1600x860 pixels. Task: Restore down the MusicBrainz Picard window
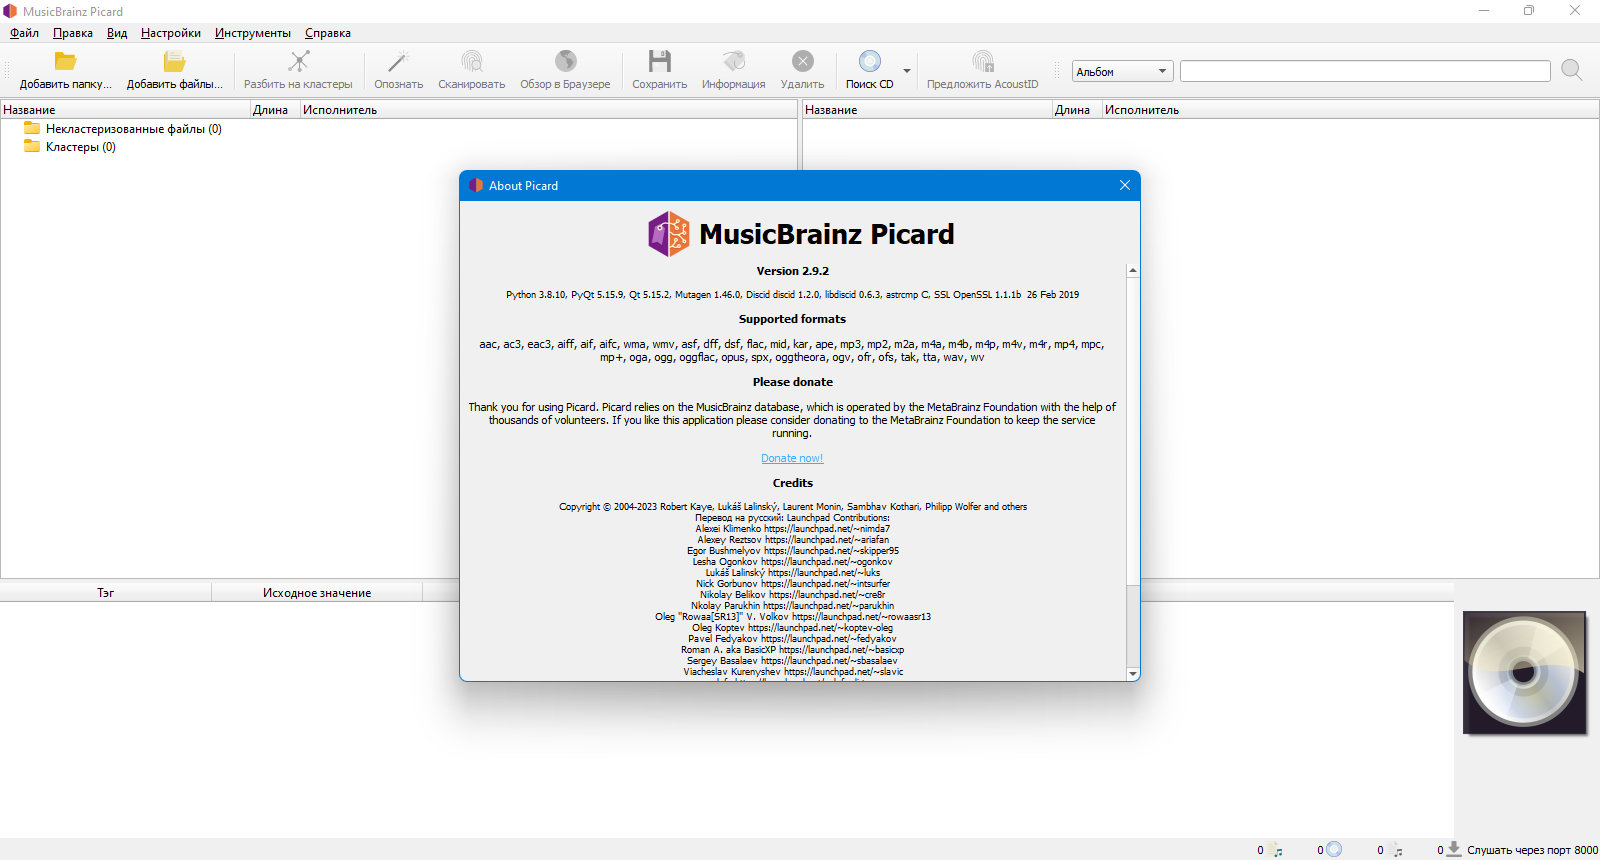point(1529,11)
